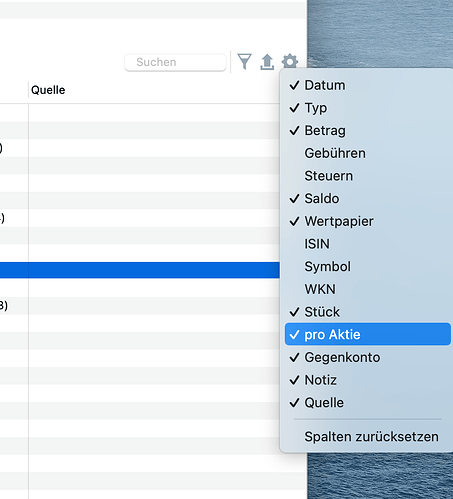453x499 pixels.
Task: Click the export upload icon
Action: point(267,62)
